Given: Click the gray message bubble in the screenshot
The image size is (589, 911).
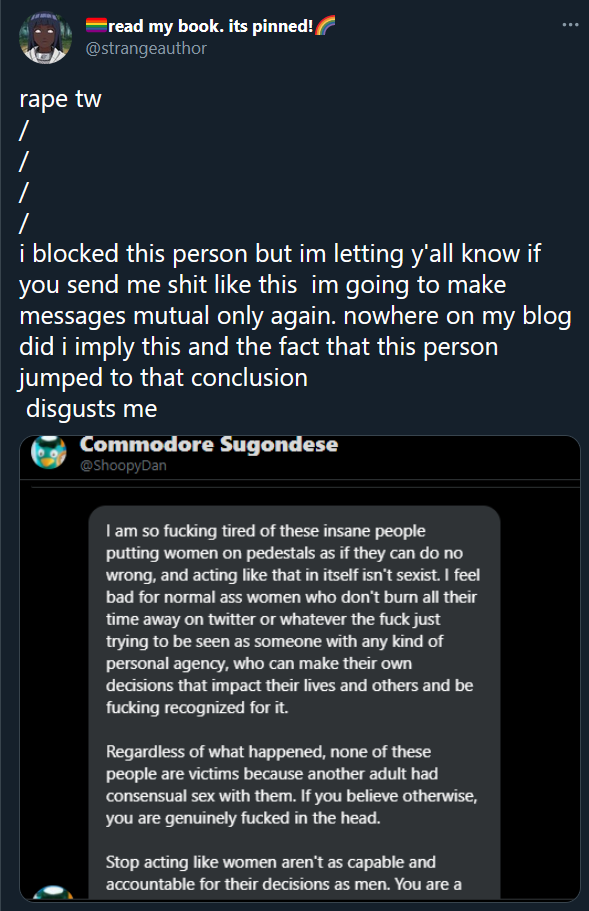Looking at the screenshot, I should pyautogui.click(x=294, y=703).
